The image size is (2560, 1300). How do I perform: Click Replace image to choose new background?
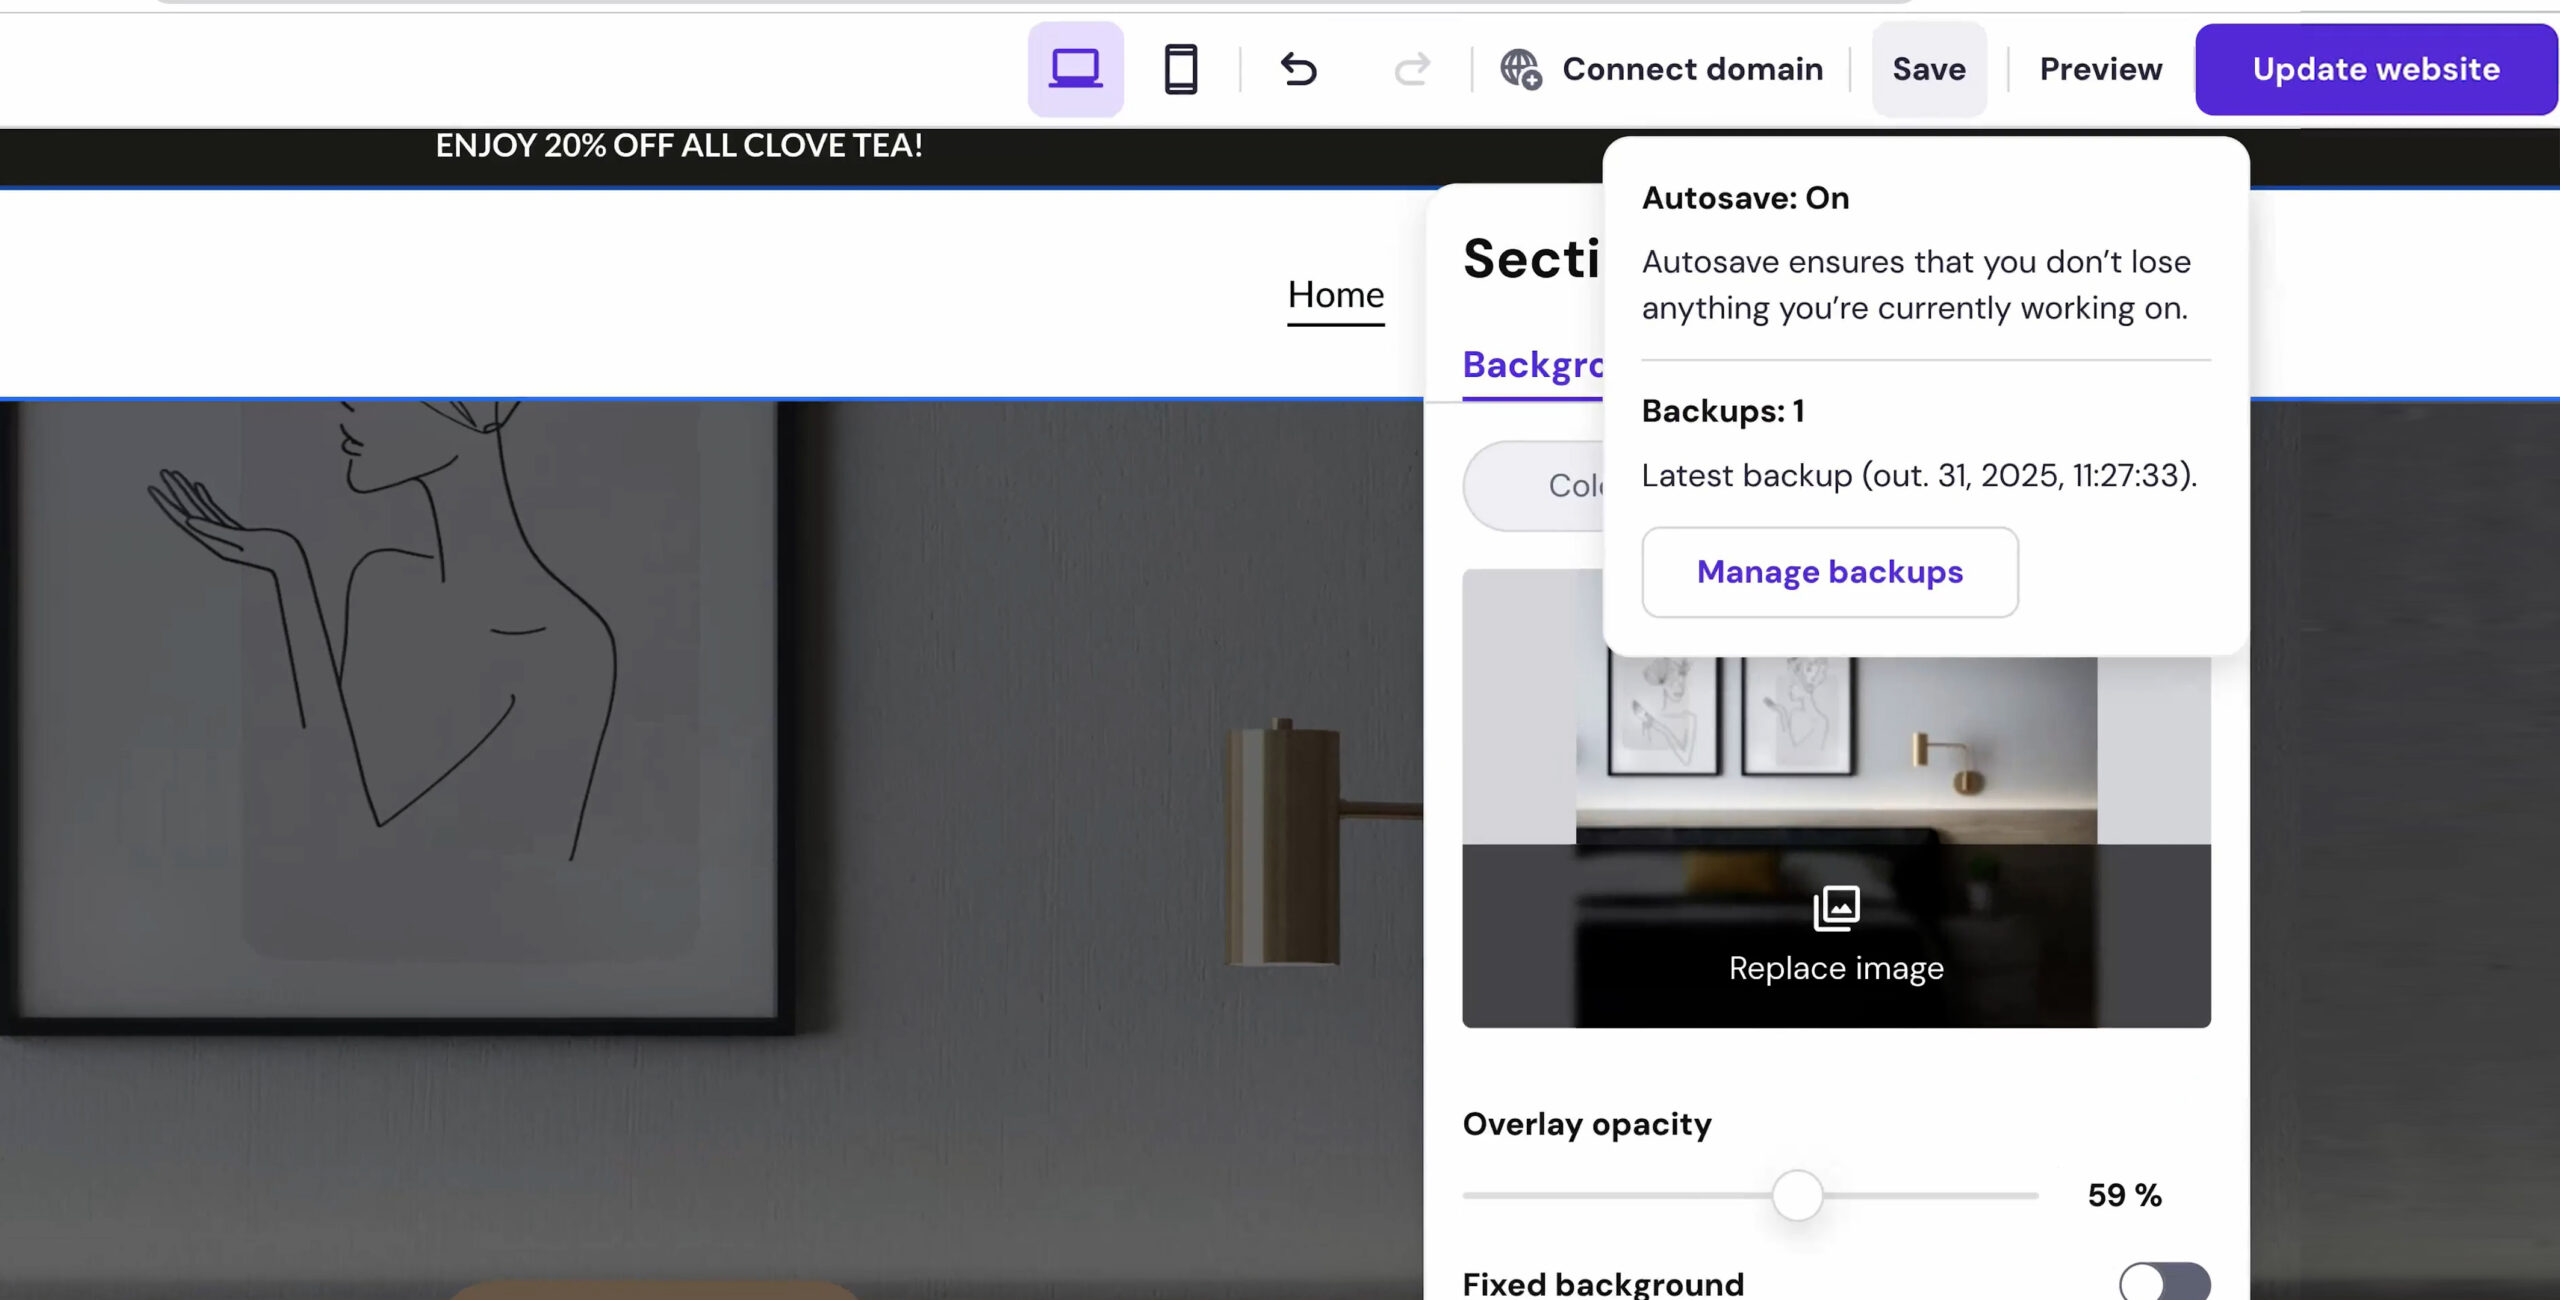click(1836, 967)
